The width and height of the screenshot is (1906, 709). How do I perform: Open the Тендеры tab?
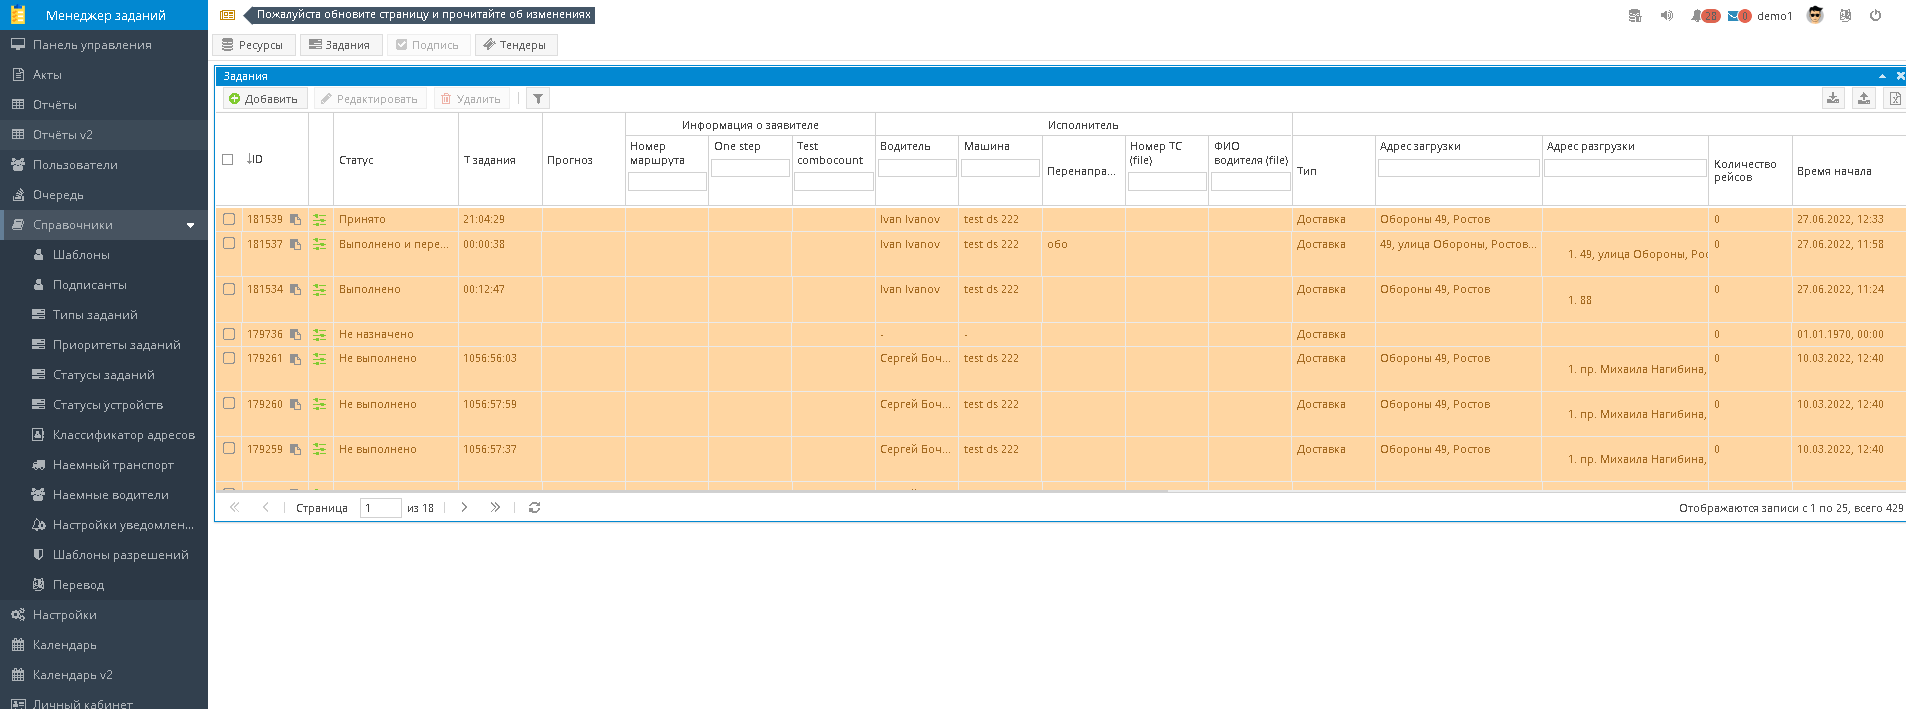tap(515, 45)
